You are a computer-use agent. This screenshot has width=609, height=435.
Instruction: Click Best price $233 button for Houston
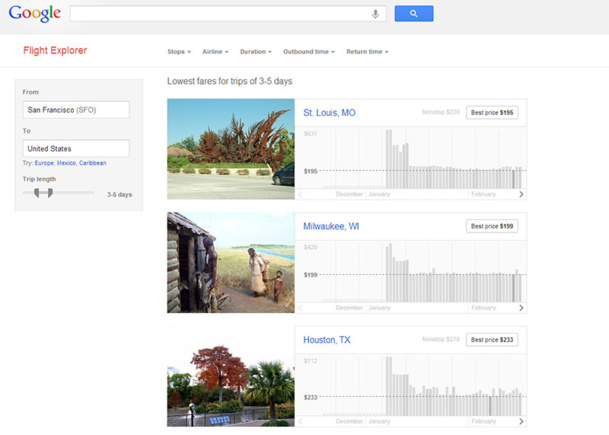pos(492,340)
